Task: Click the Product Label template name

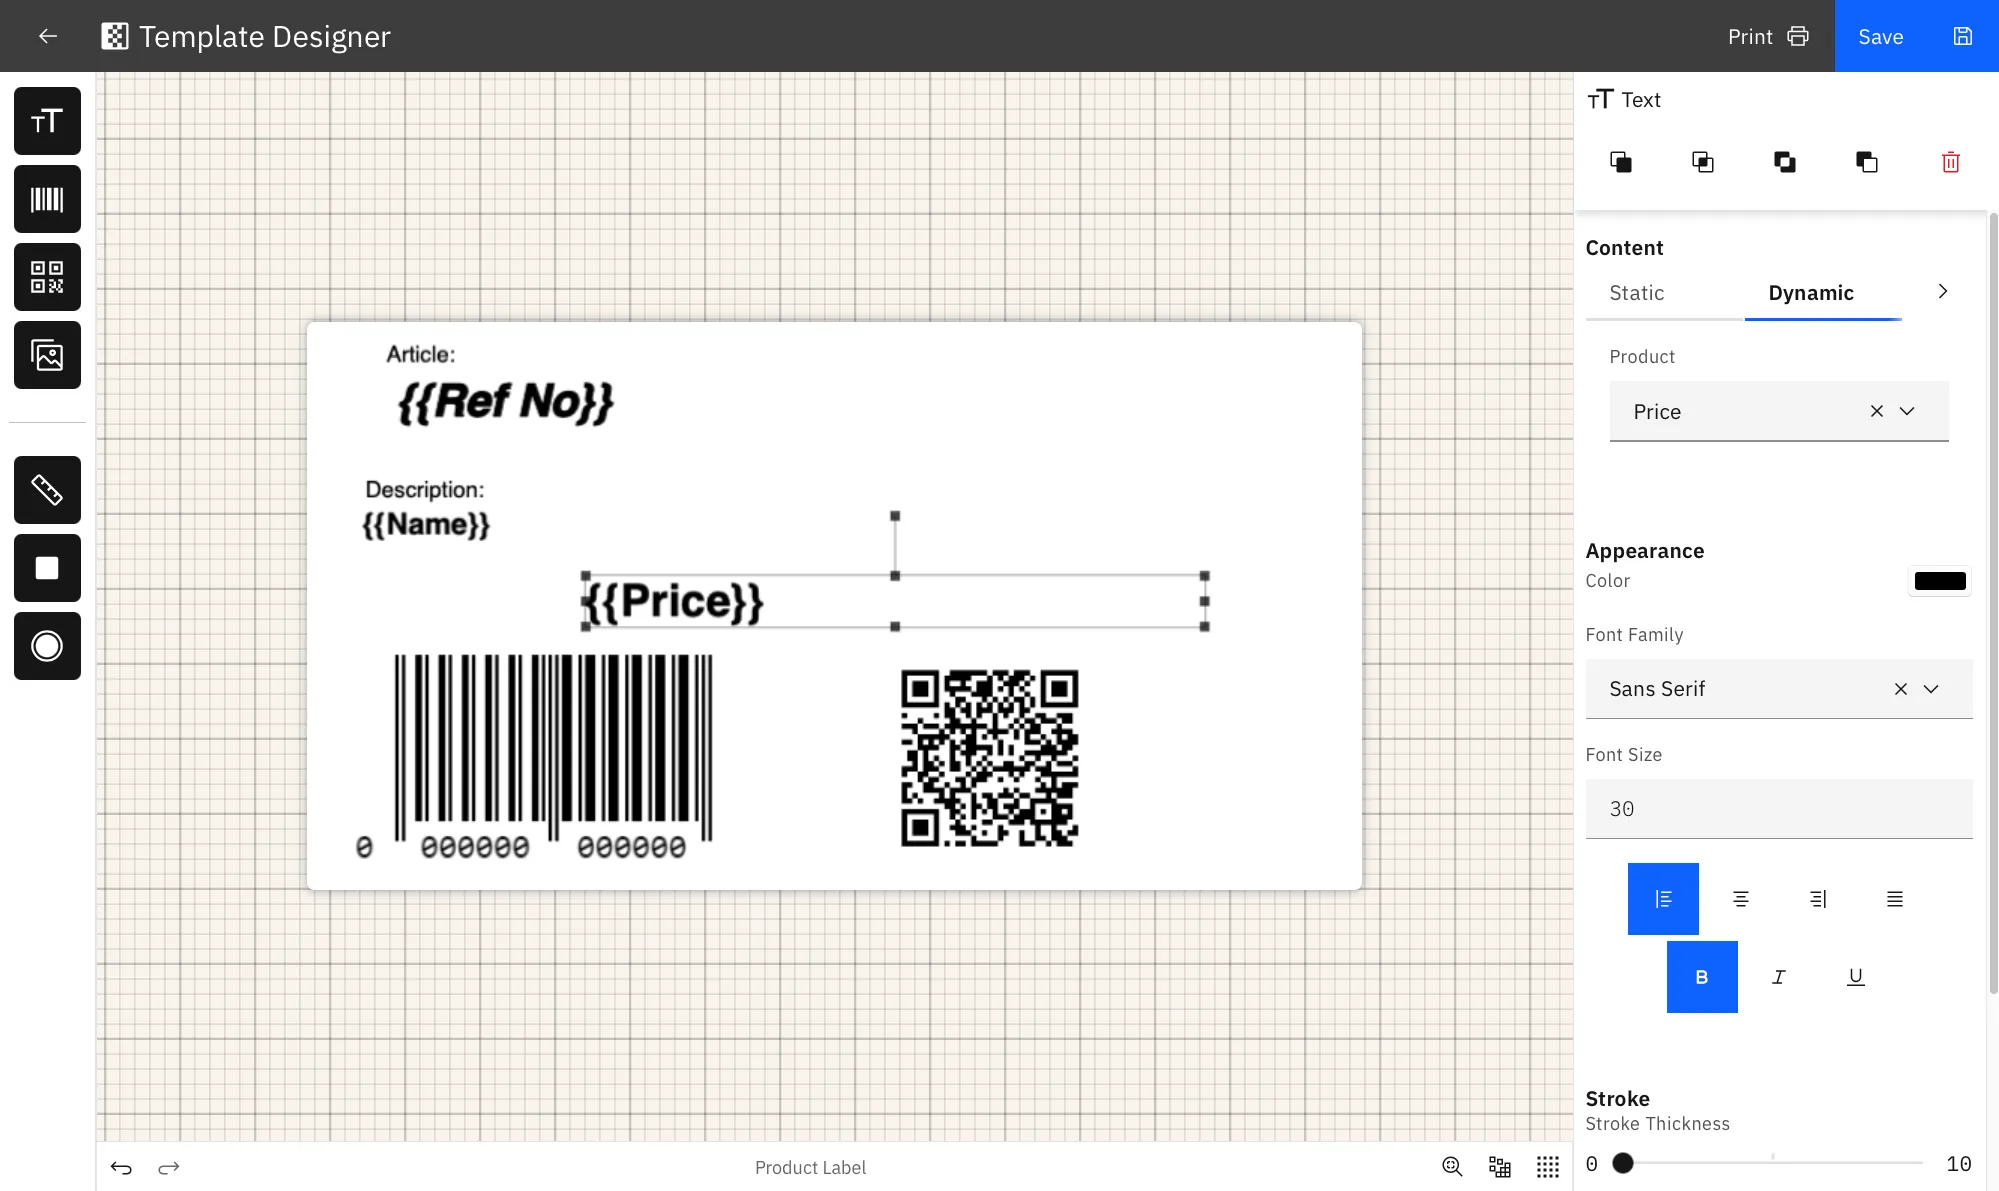Action: (810, 1167)
